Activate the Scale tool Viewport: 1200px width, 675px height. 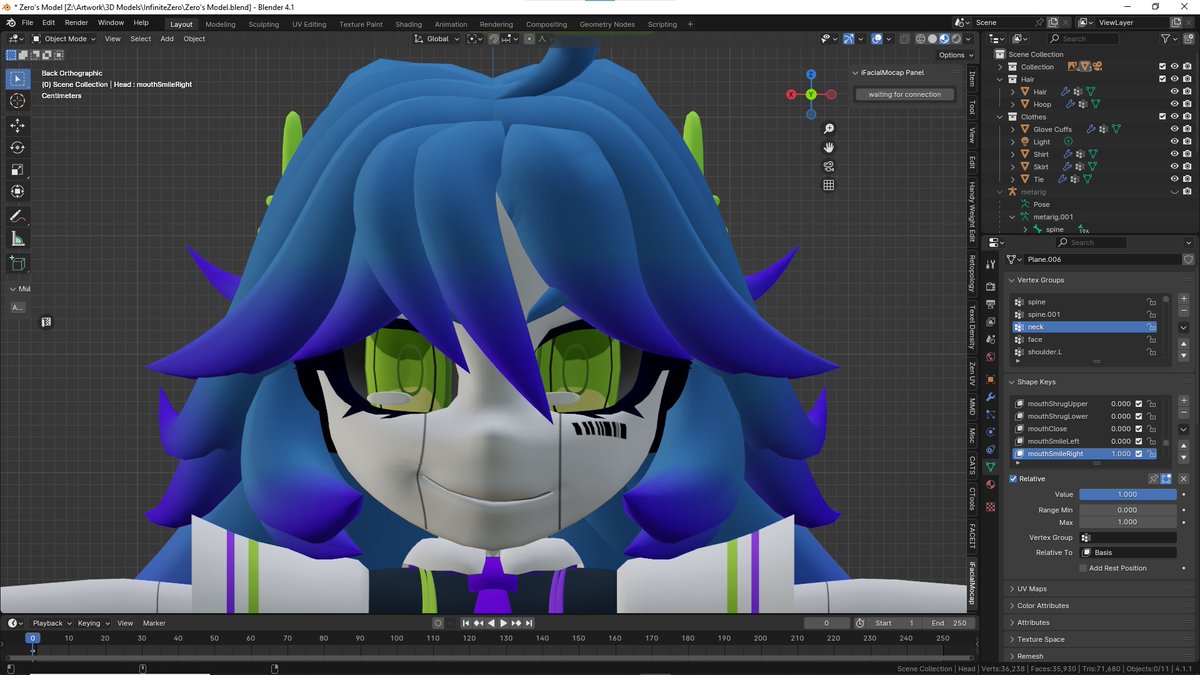coord(17,169)
